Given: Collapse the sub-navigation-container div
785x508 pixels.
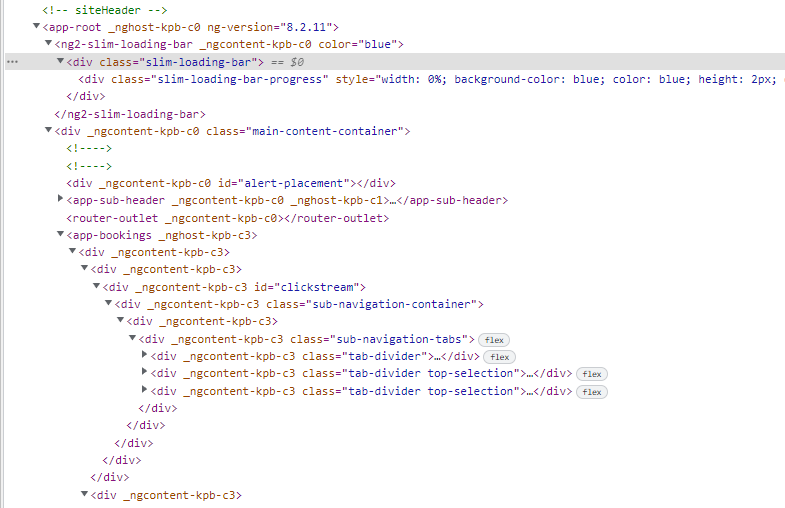Looking at the screenshot, I should 108,304.
